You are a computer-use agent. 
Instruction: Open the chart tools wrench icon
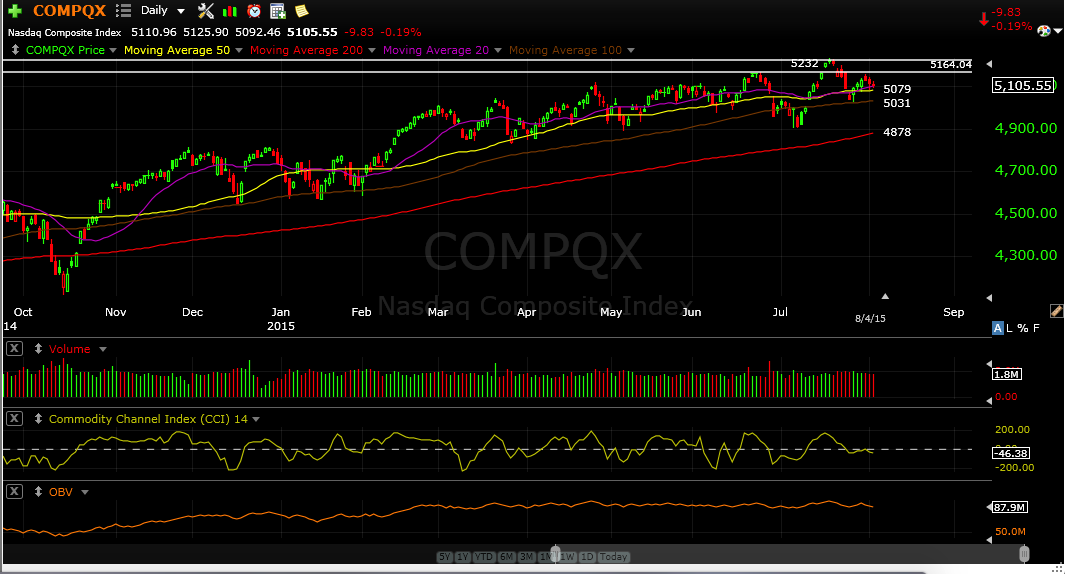click(x=205, y=11)
